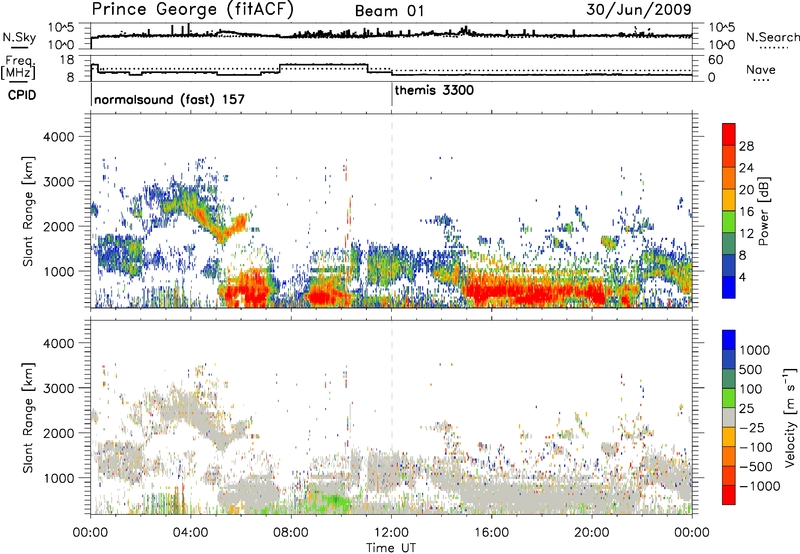This screenshot has height=554, width=800.
Task: Select the "4000" range tick of the power panel
Action: [x=59, y=137]
